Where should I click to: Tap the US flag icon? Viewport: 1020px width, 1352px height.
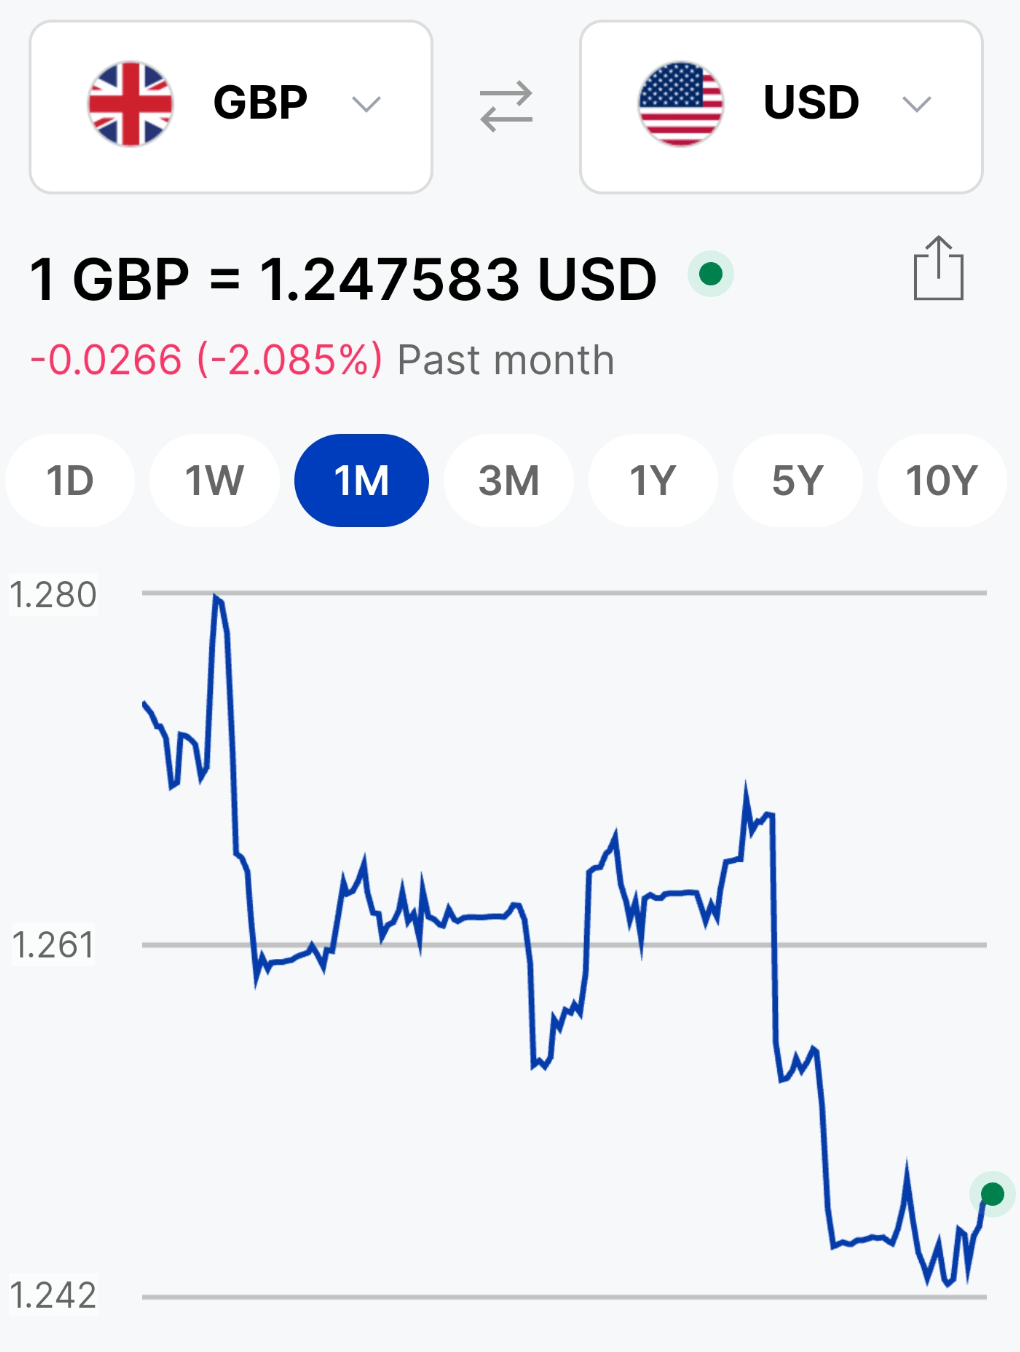[681, 104]
